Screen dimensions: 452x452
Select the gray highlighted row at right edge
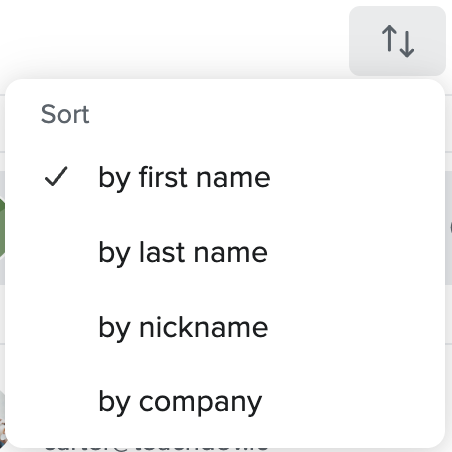449,228
